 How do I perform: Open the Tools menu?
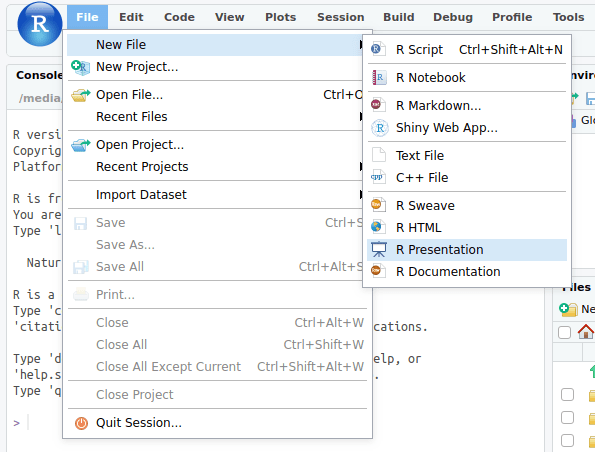click(568, 17)
